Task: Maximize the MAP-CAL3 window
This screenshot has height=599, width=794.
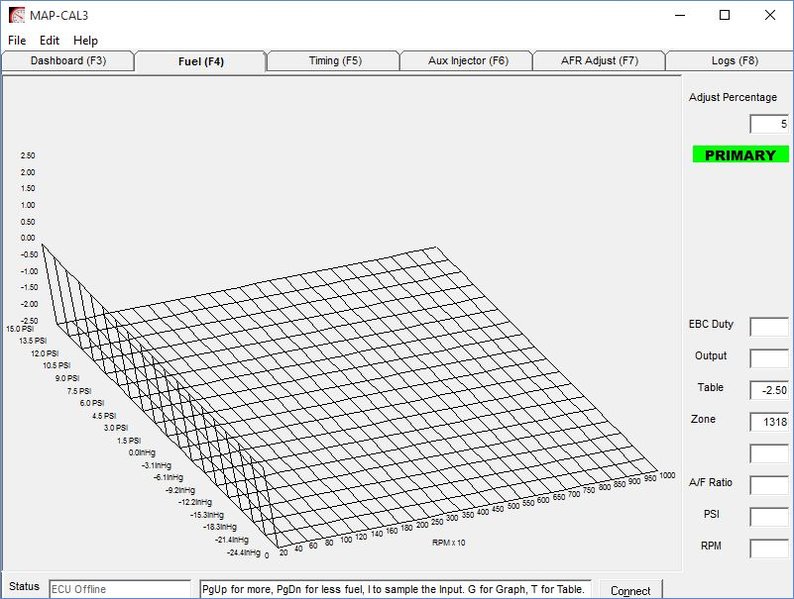Action: click(725, 15)
